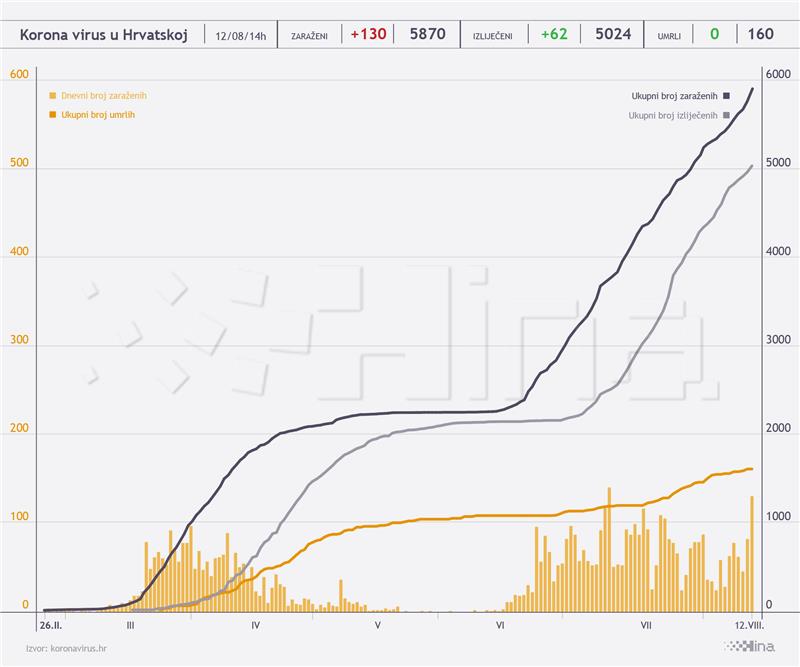Click the VI month marker on the axis
The image size is (800, 667).
point(500,625)
